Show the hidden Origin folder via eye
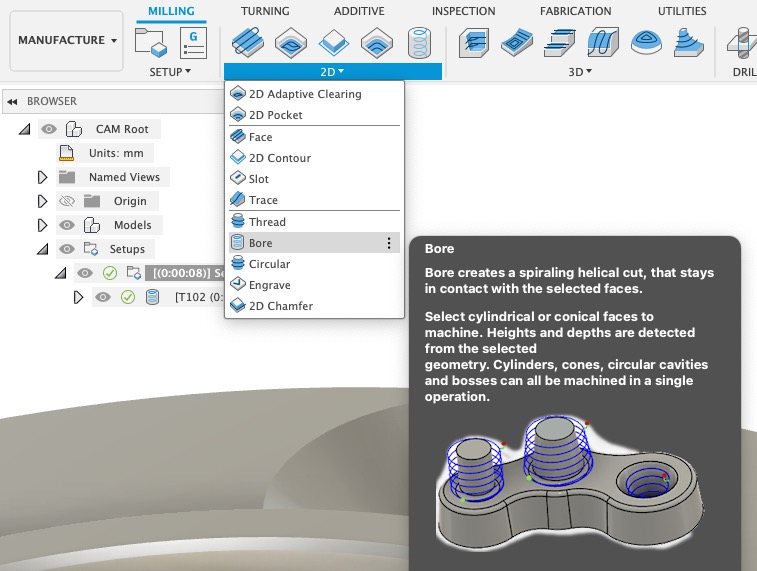This screenshot has height=571, width=757. [67, 201]
